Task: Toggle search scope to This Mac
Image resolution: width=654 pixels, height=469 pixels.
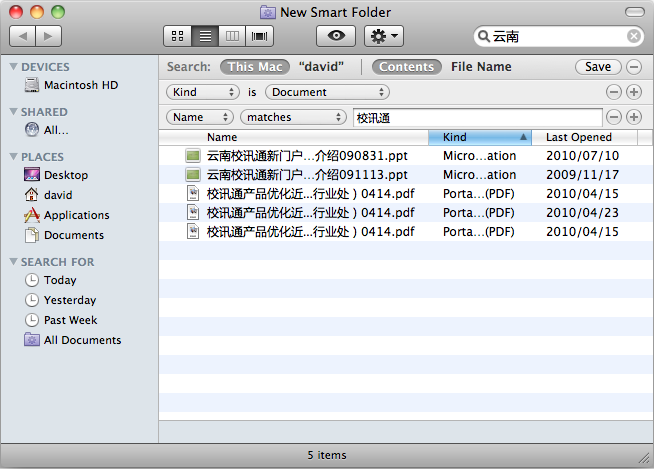Action: tap(254, 67)
